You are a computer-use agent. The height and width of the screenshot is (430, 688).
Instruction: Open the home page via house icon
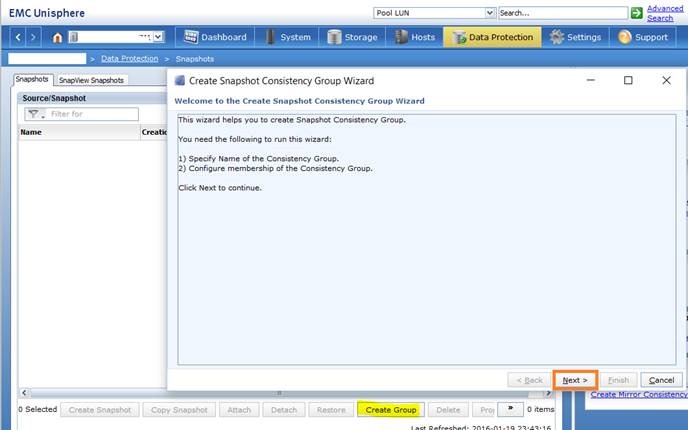tap(57, 38)
